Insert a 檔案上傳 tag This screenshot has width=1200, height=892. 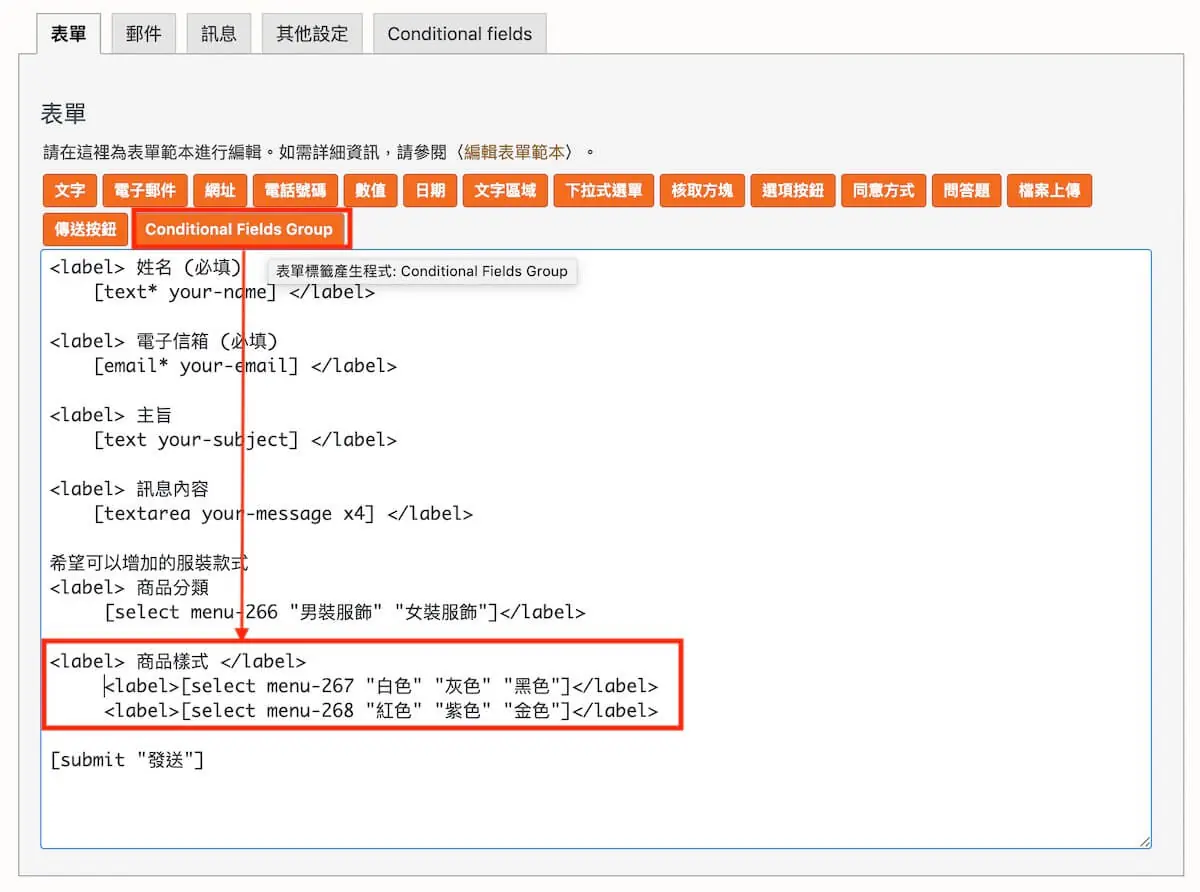1049,190
